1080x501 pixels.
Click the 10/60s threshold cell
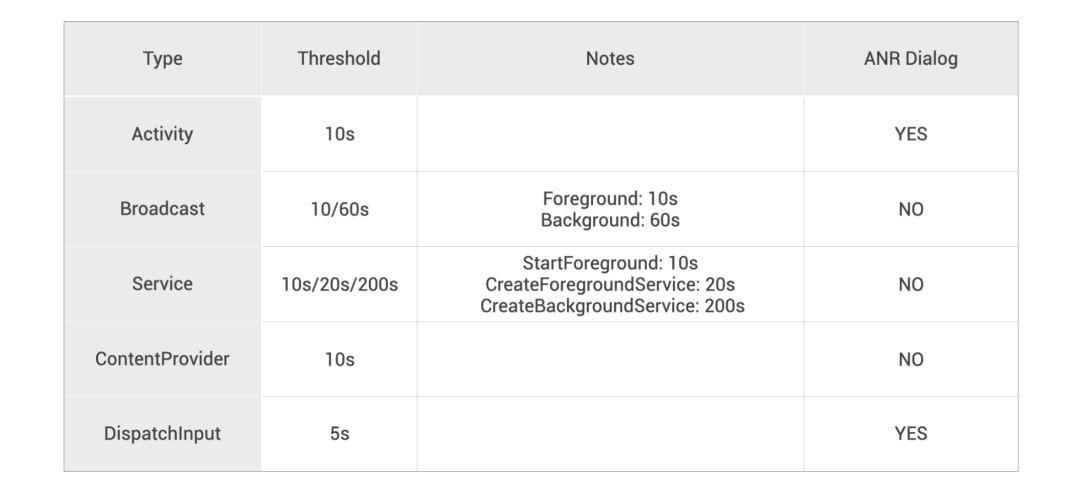coord(339,209)
